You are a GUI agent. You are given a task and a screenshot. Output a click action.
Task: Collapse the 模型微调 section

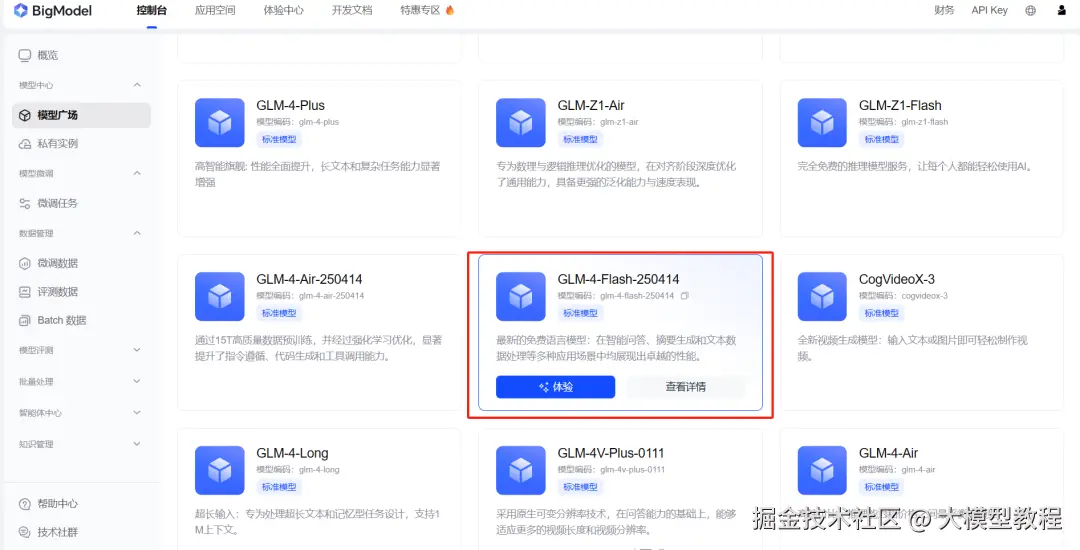pyautogui.click(x=137, y=173)
